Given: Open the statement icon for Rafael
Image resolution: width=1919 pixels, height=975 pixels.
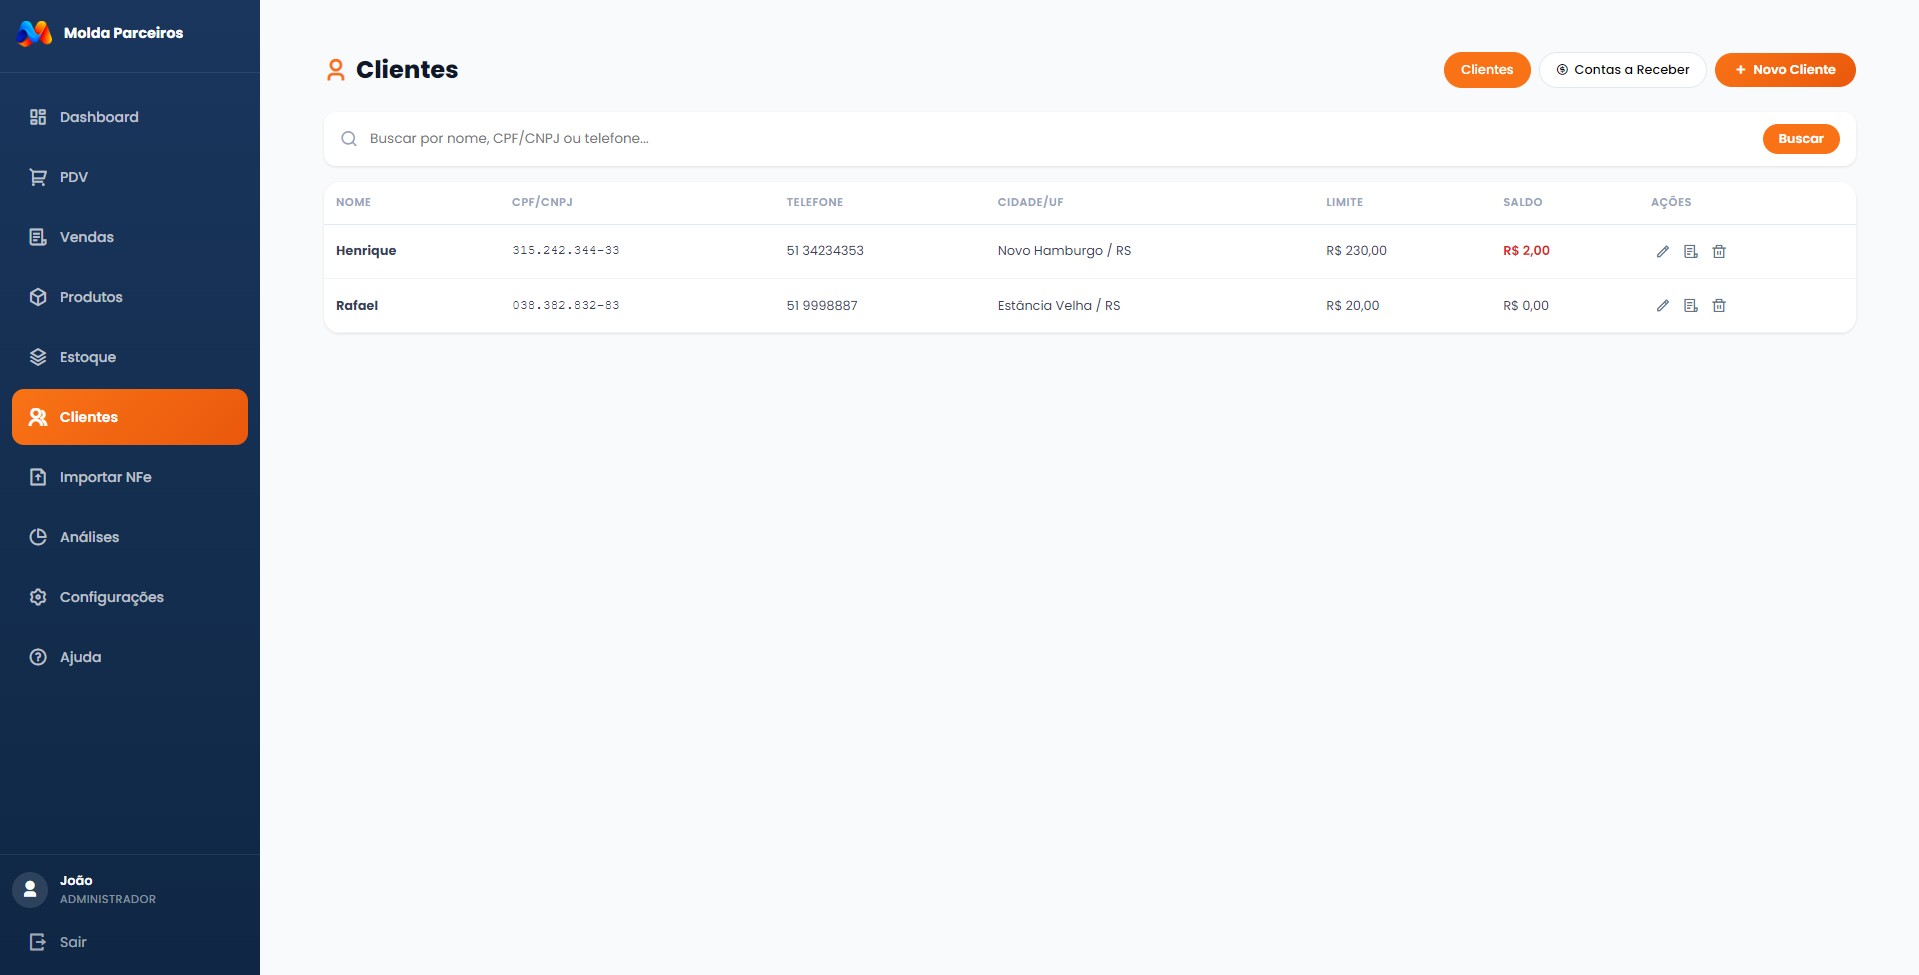Looking at the screenshot, I should coord(1690,306).
